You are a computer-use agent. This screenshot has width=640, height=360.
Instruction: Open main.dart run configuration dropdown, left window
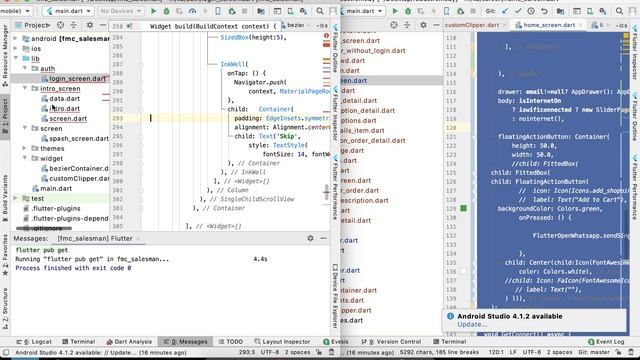coord(68,11)
